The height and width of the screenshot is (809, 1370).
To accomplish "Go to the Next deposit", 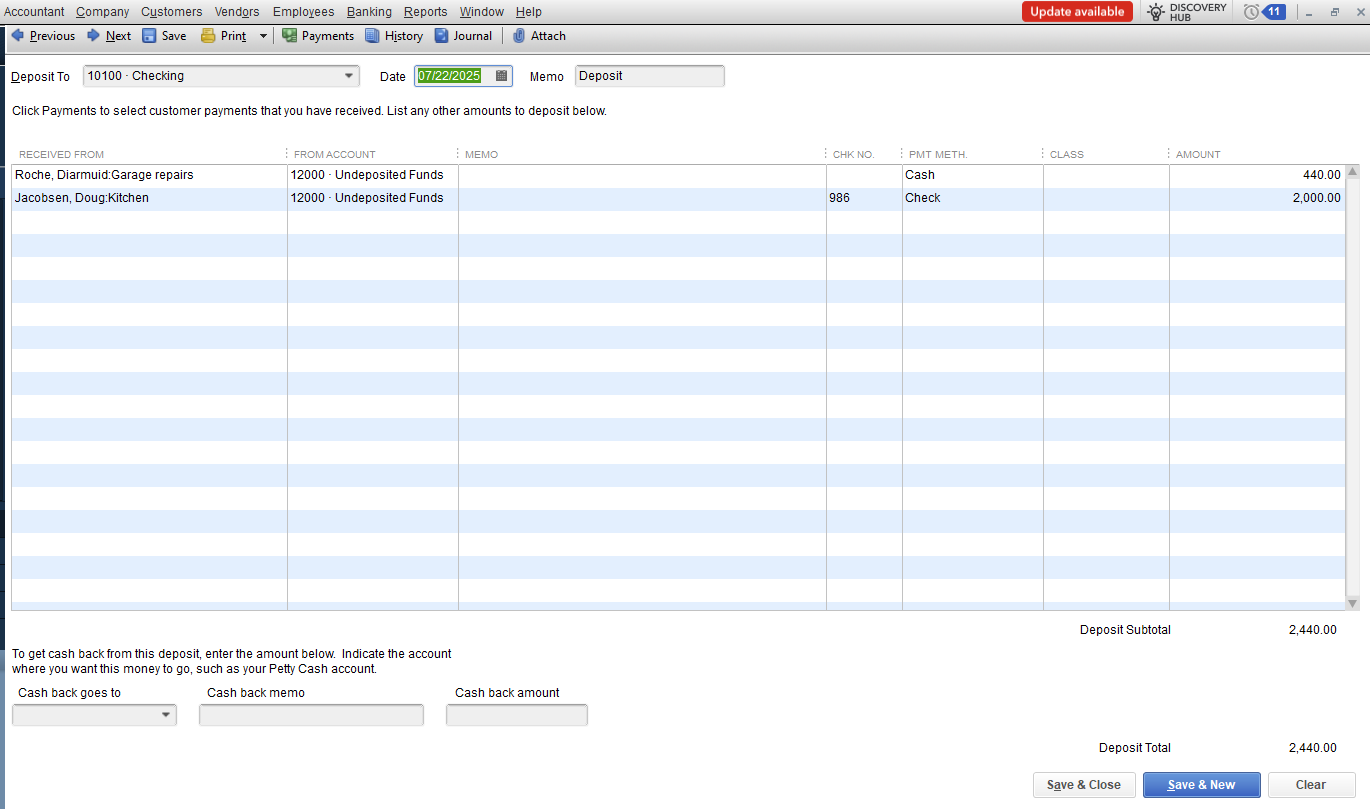I will coord(109,36).
